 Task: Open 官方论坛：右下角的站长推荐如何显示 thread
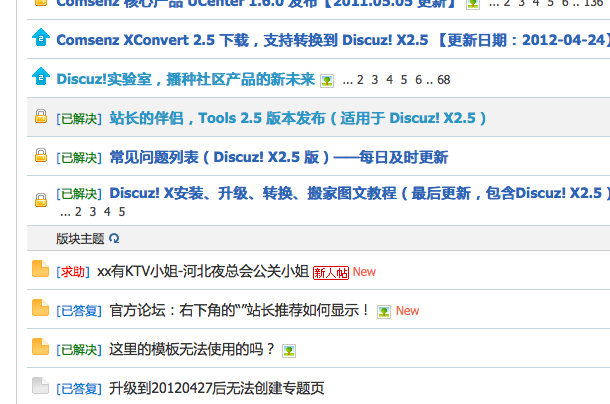click(x=239, y=310)
